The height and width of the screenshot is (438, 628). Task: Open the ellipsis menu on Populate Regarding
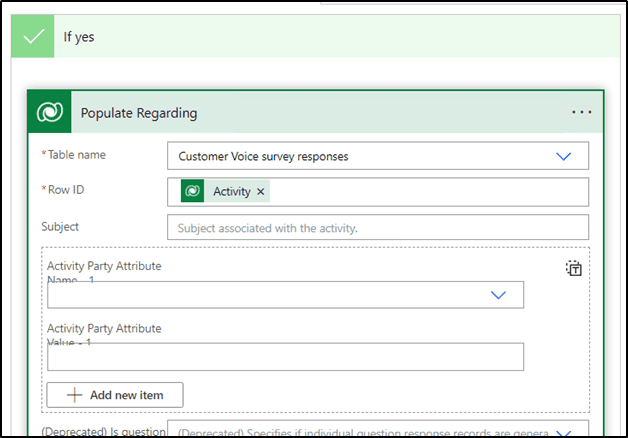[581, 112]
